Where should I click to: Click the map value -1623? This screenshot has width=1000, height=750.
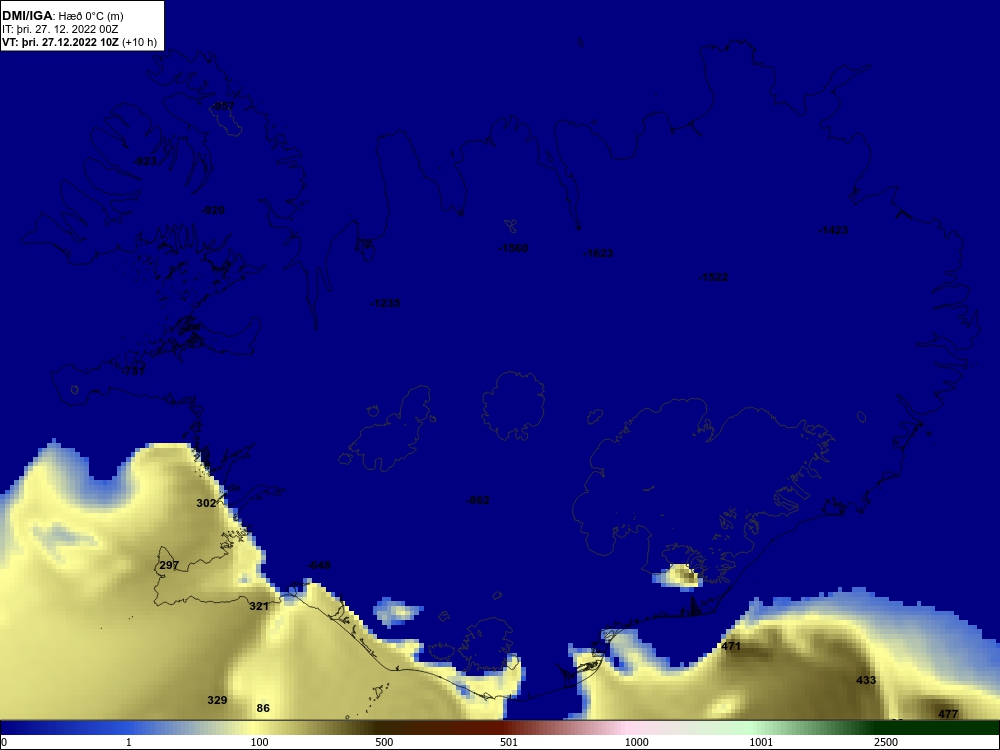598,253
